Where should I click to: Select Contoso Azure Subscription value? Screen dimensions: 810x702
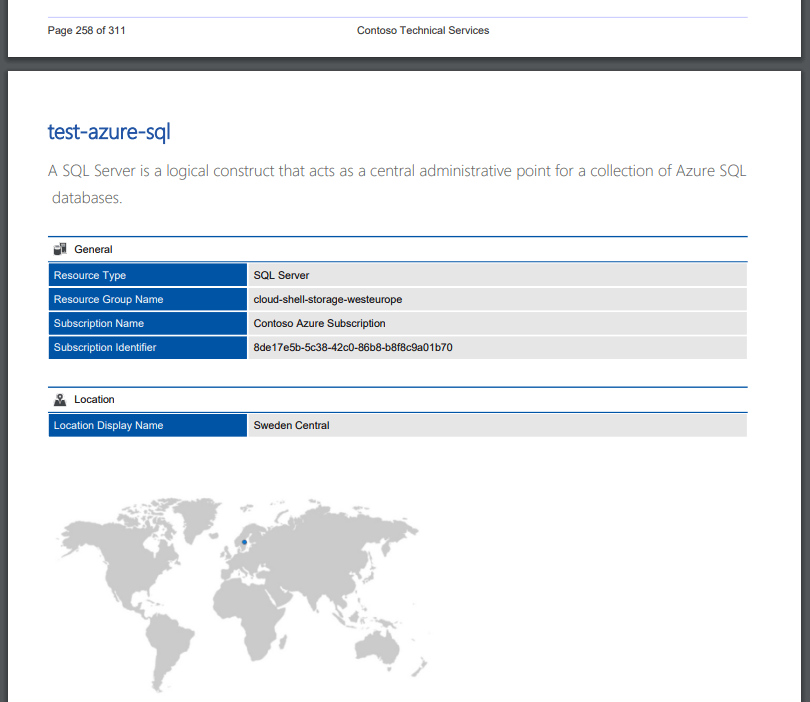coord(319,323)
